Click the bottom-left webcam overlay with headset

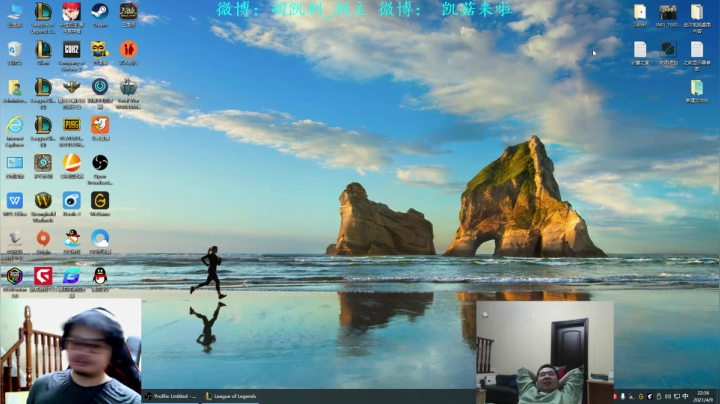71,351
